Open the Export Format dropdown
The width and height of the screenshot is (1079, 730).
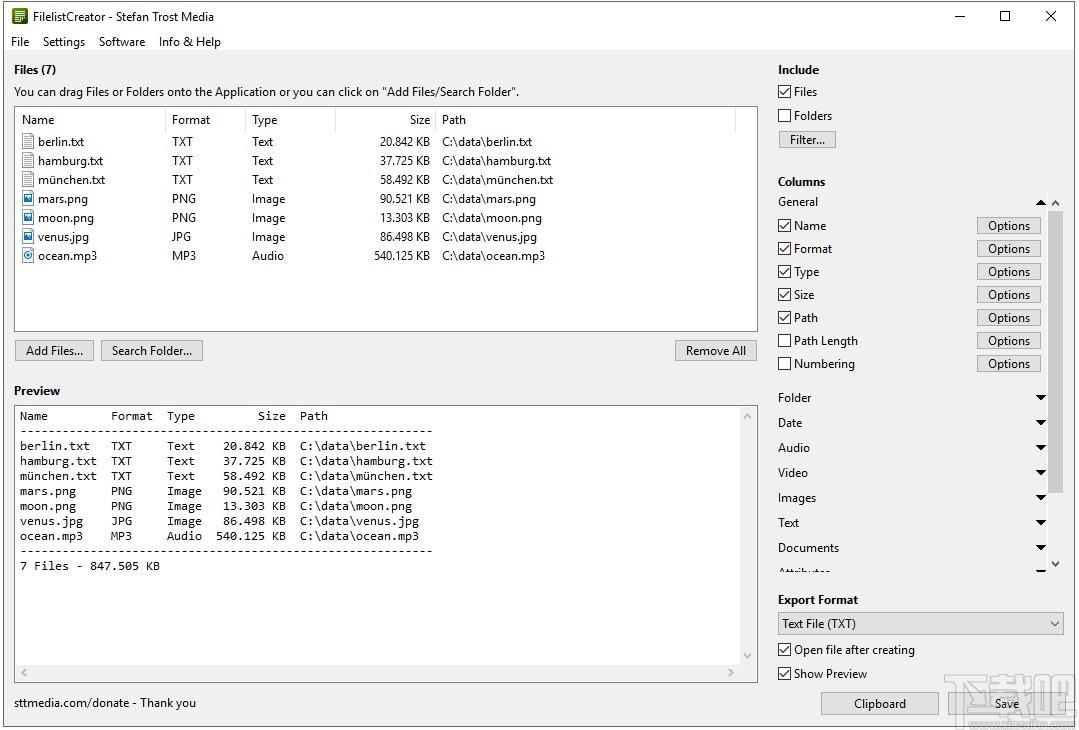click(x=921, y=624)
